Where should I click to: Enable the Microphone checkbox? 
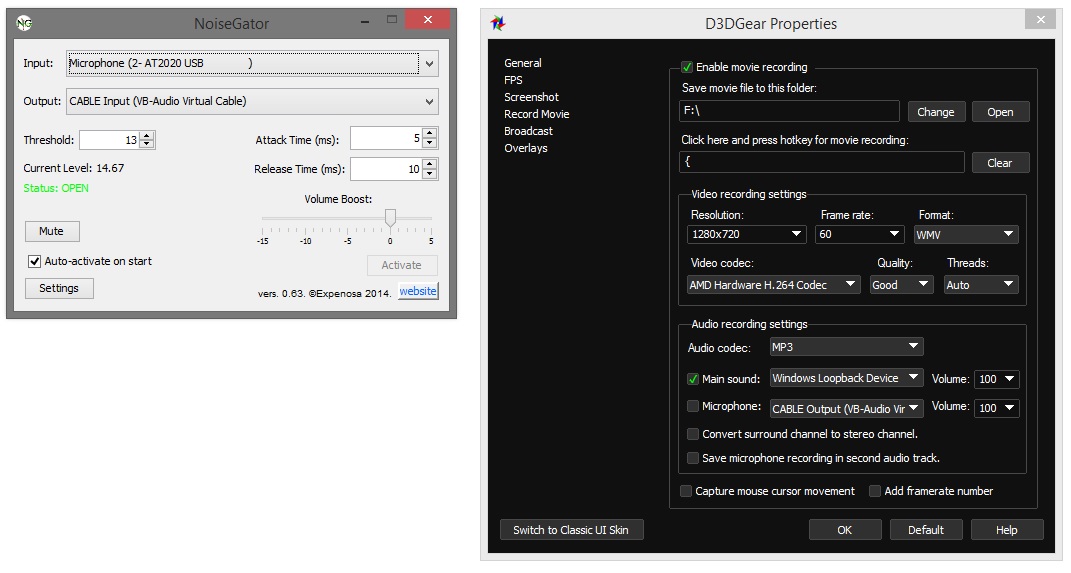pos(693,406)
